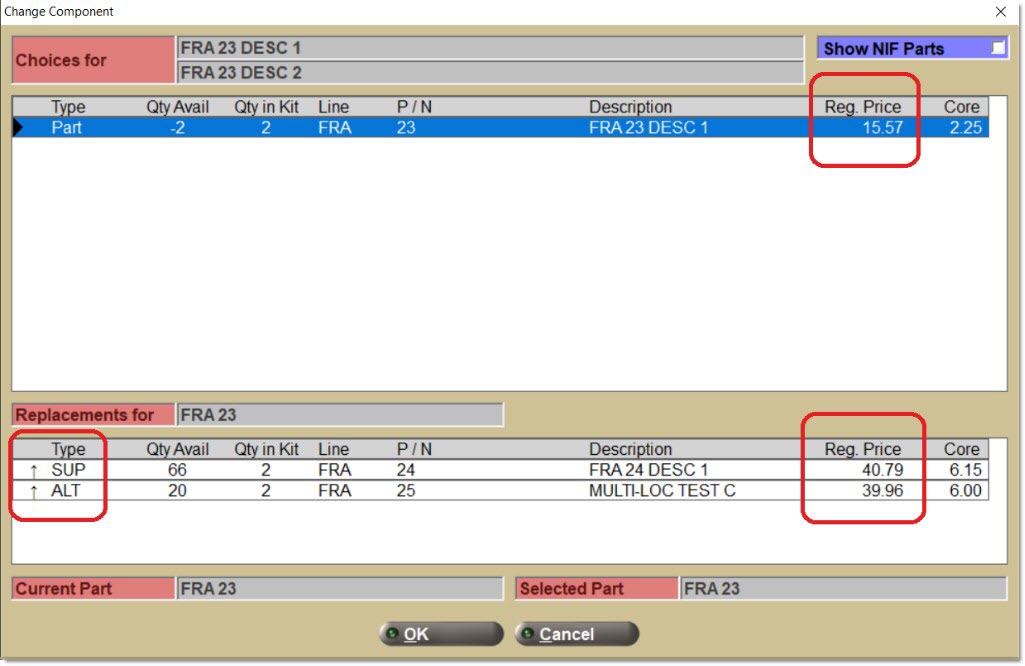Image resolution: width=1025 pixels, height=666 pixels.
Task: Click the FRA 23 DESC 2 field
Action: click(490, 73)
